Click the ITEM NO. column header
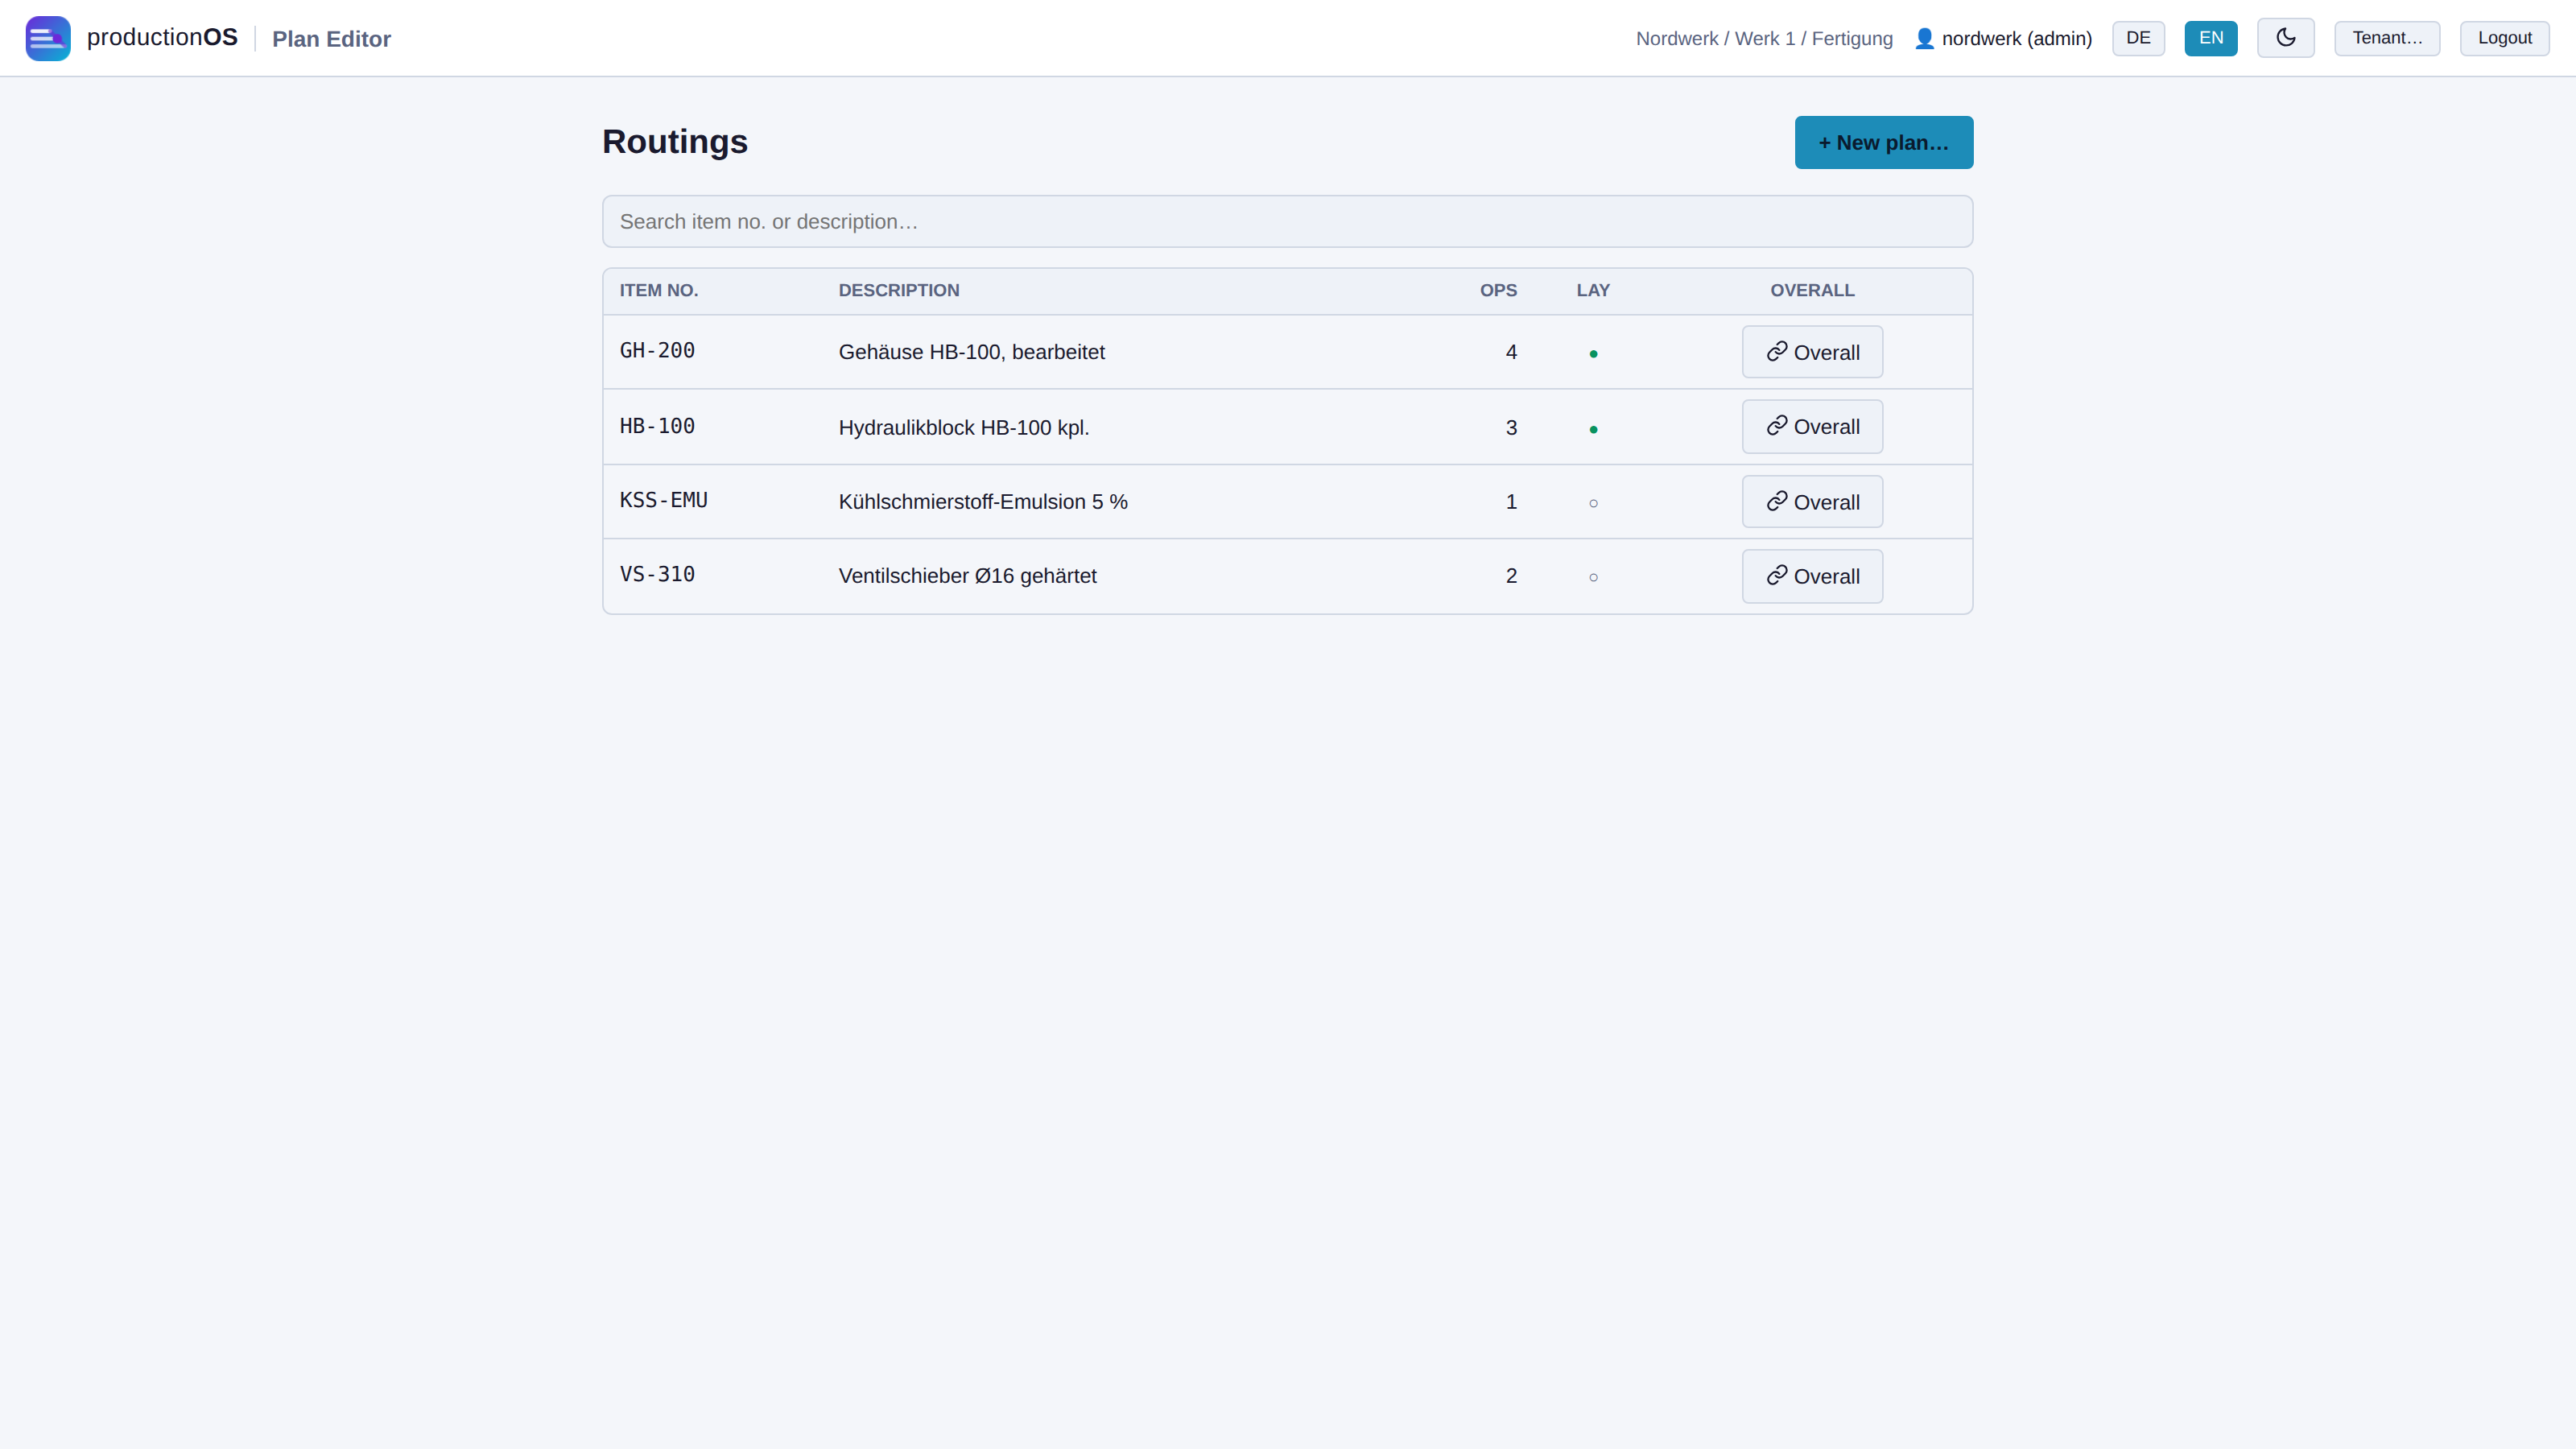 coord(658,290)
